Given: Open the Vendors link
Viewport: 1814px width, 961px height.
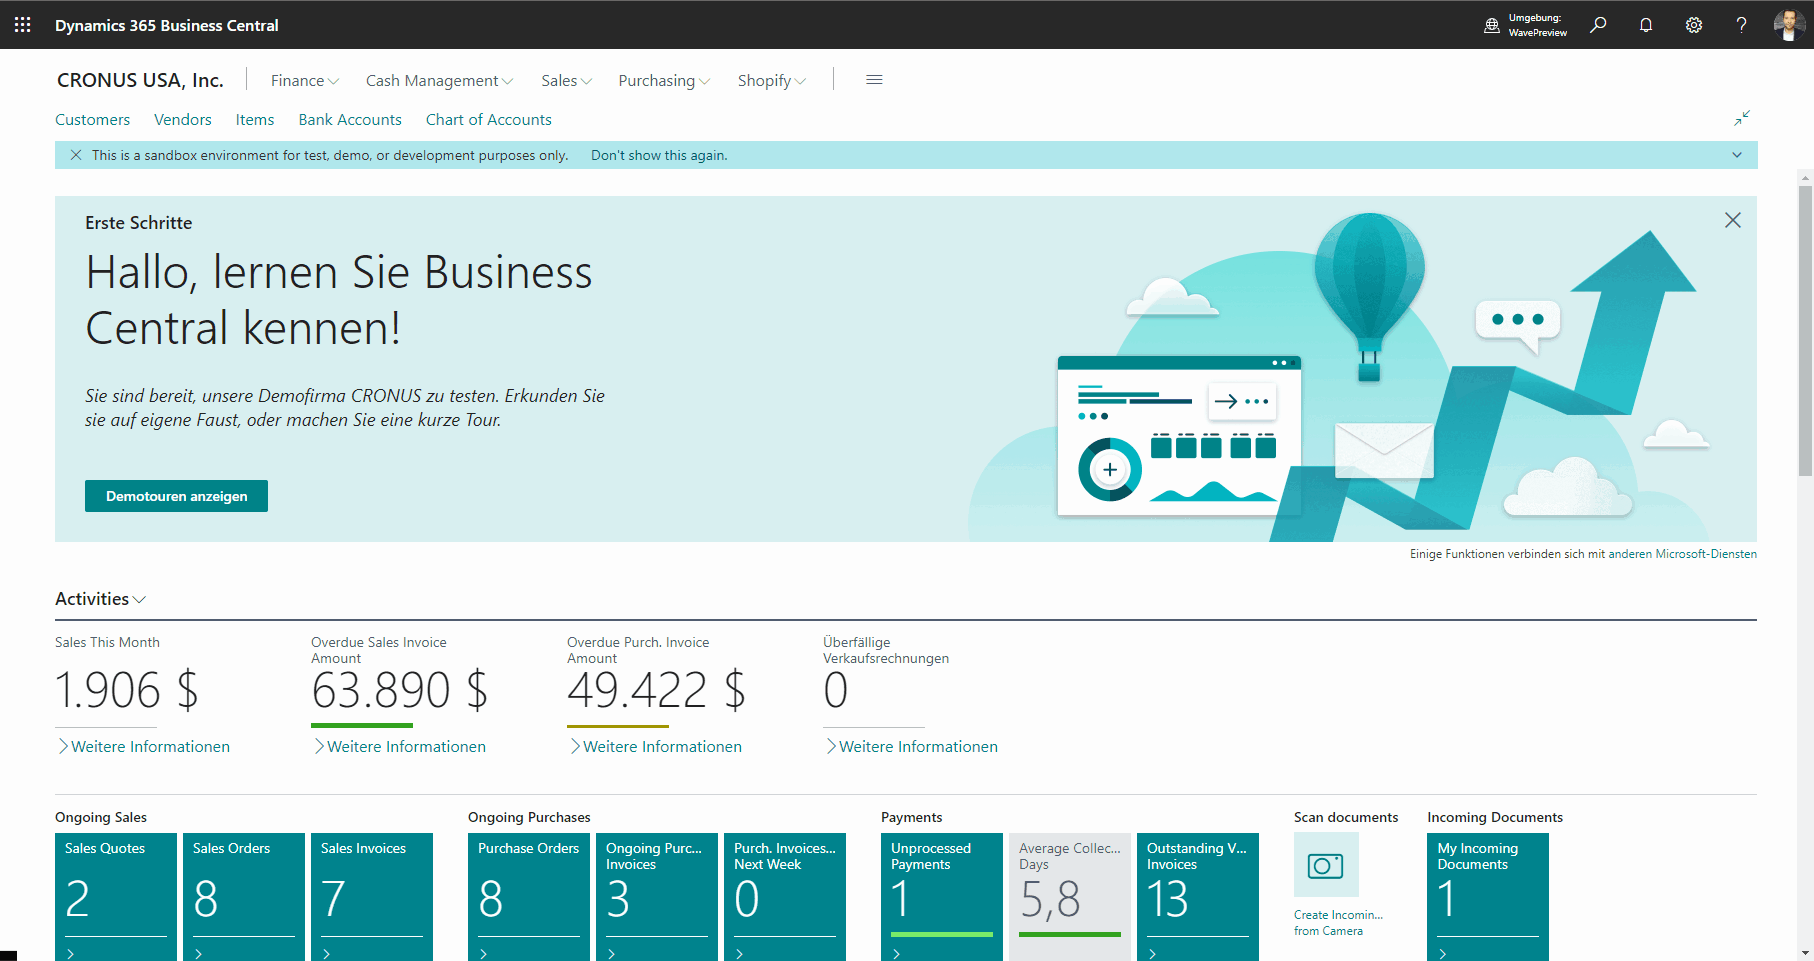Looking at the screenshot, I should click(183, 119).
